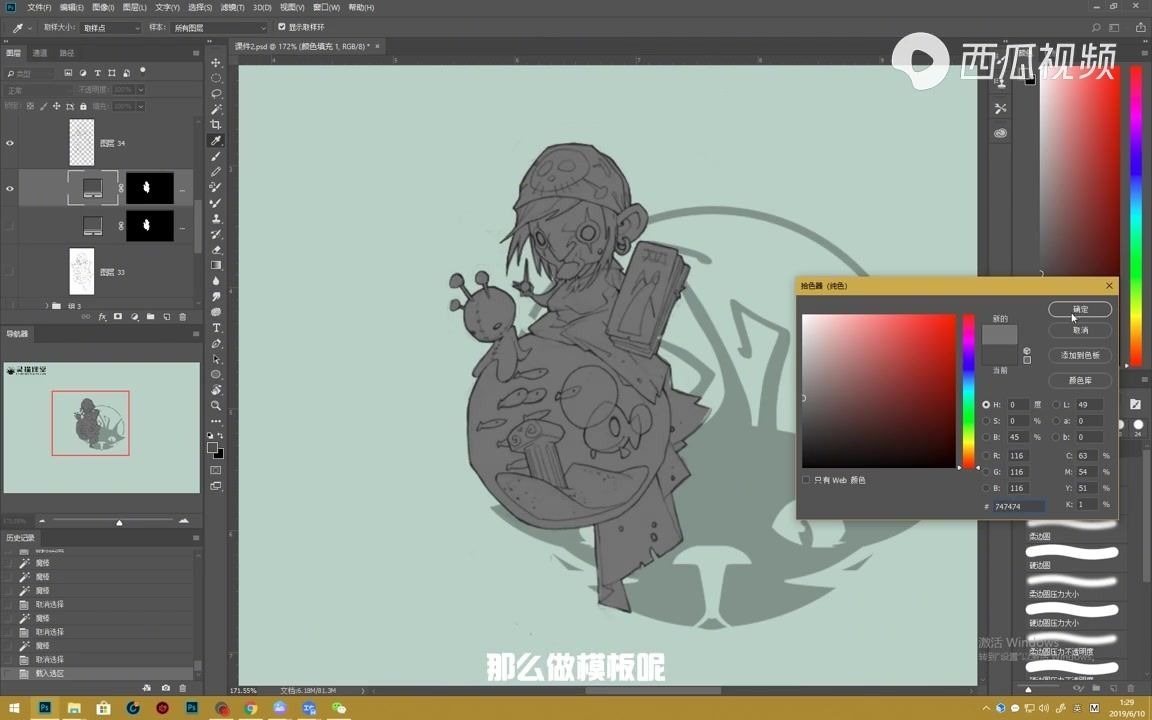Select the Eyedropper tool in the toolbar
The image size is (1152, 720).
215,142
